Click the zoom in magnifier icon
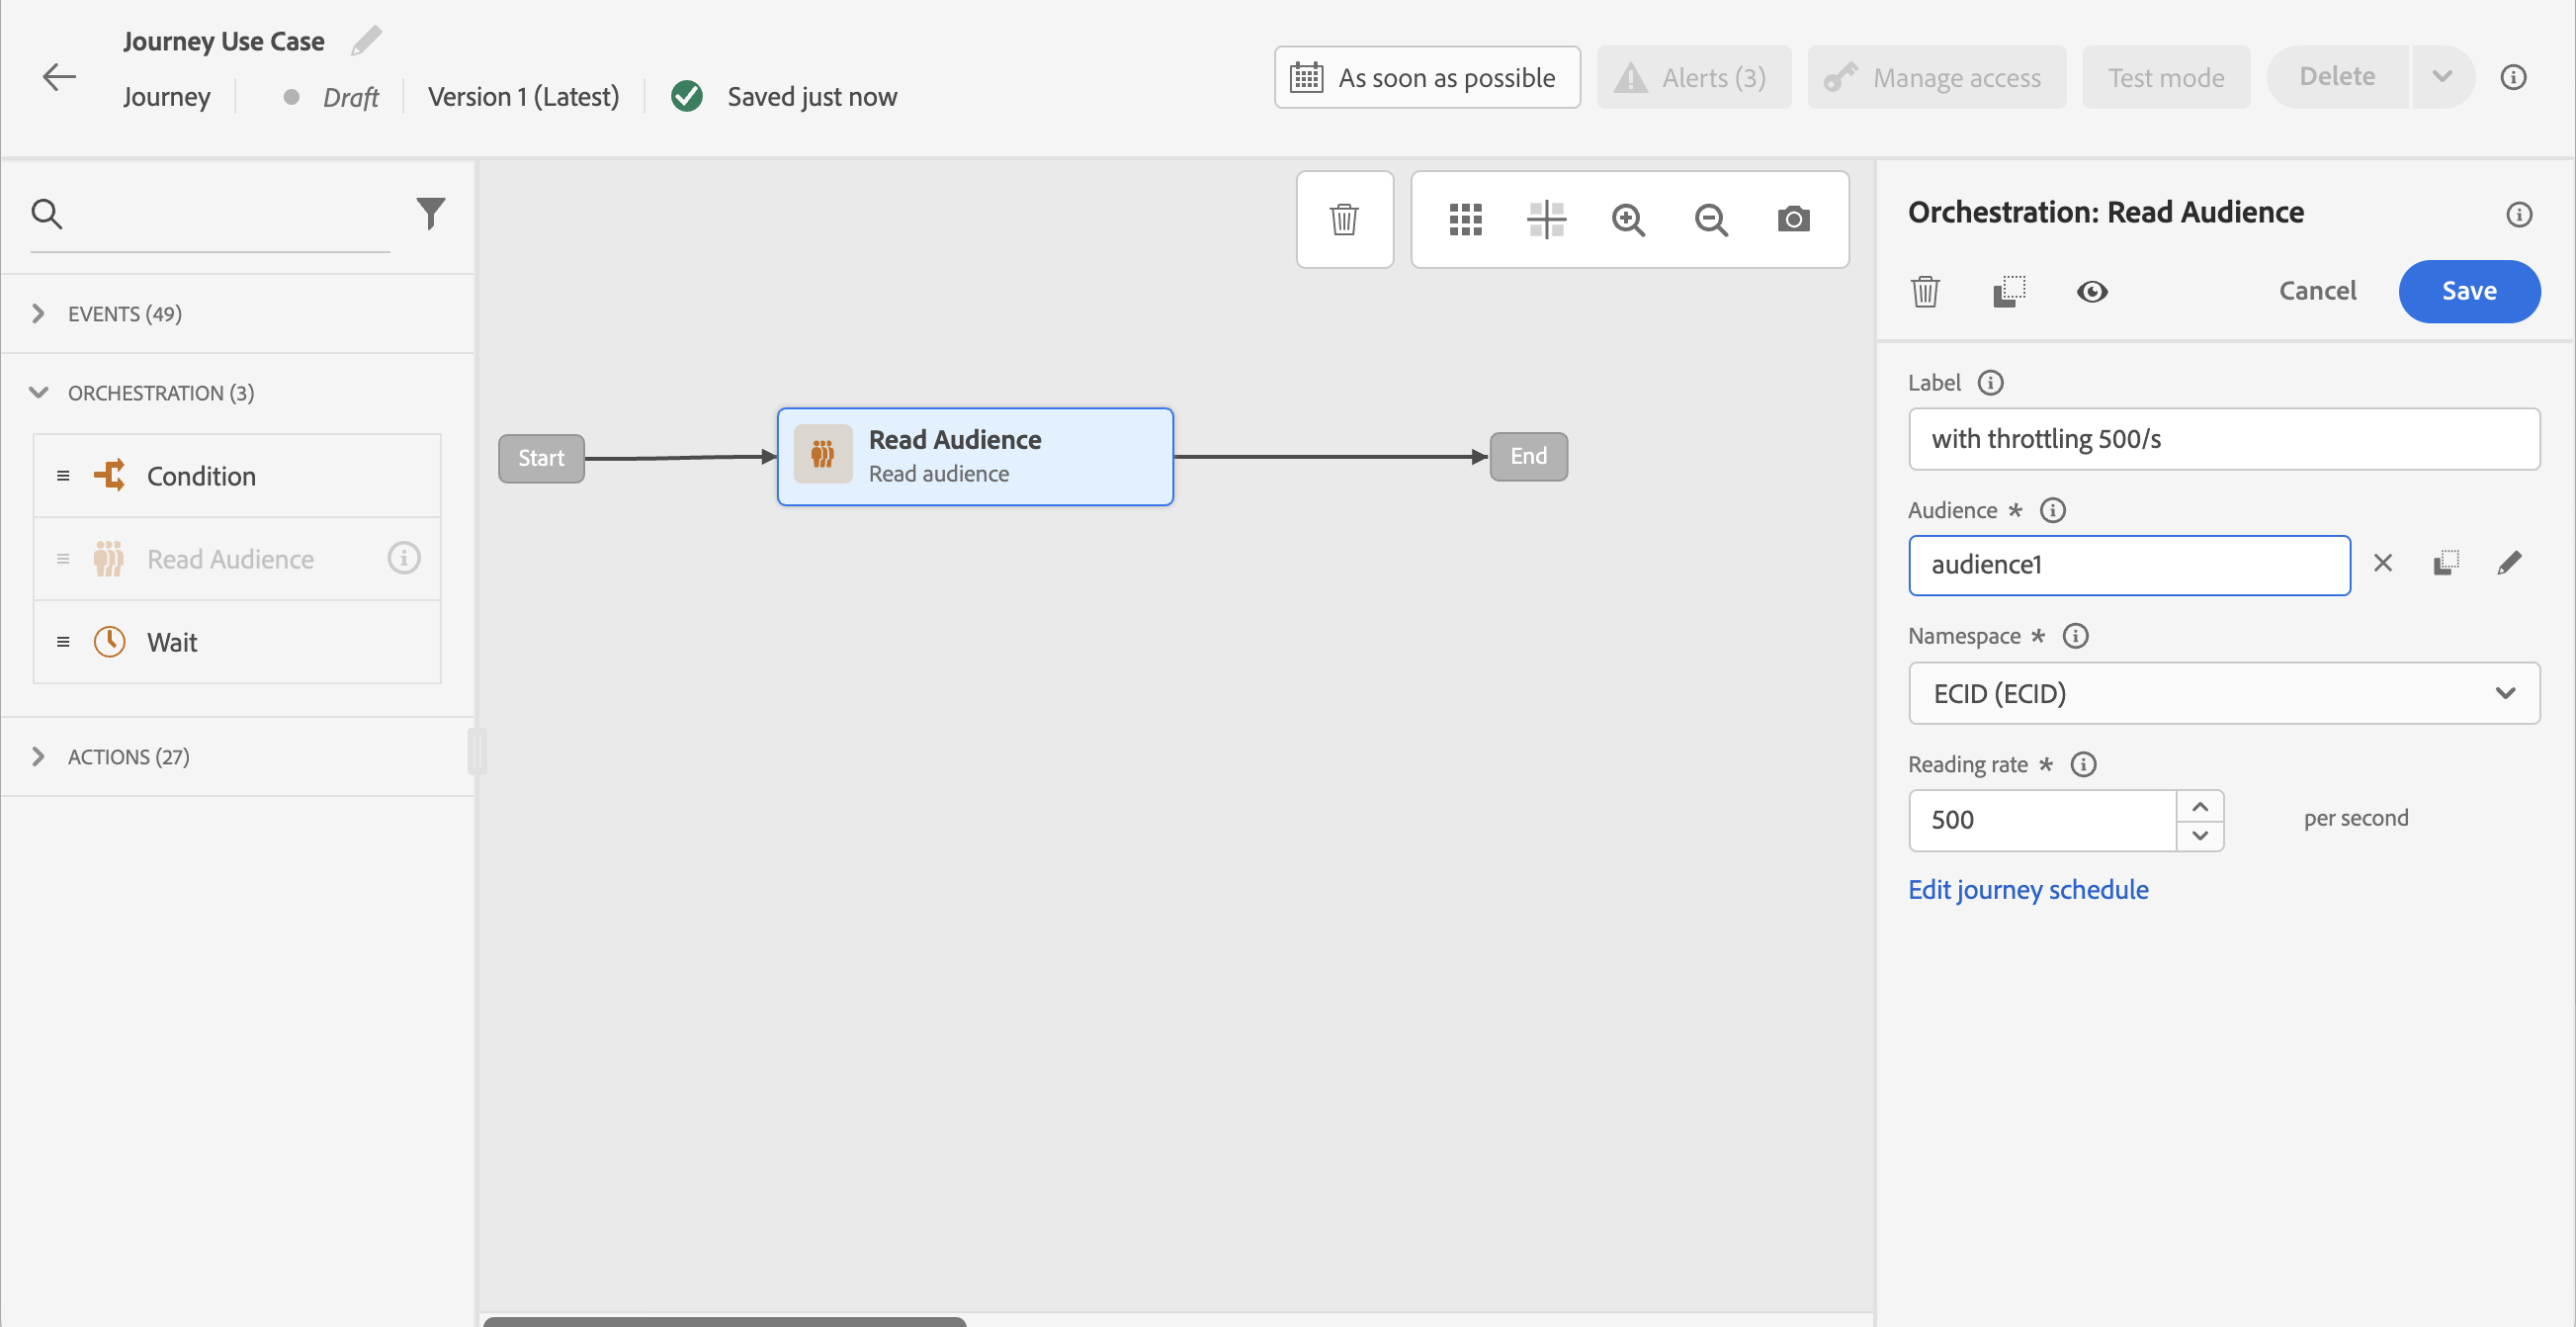 [x=1628, y=219]
